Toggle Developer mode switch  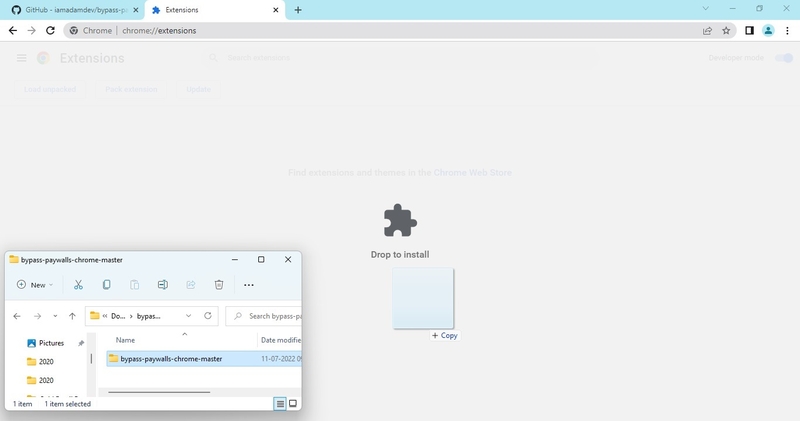point(784,58)
